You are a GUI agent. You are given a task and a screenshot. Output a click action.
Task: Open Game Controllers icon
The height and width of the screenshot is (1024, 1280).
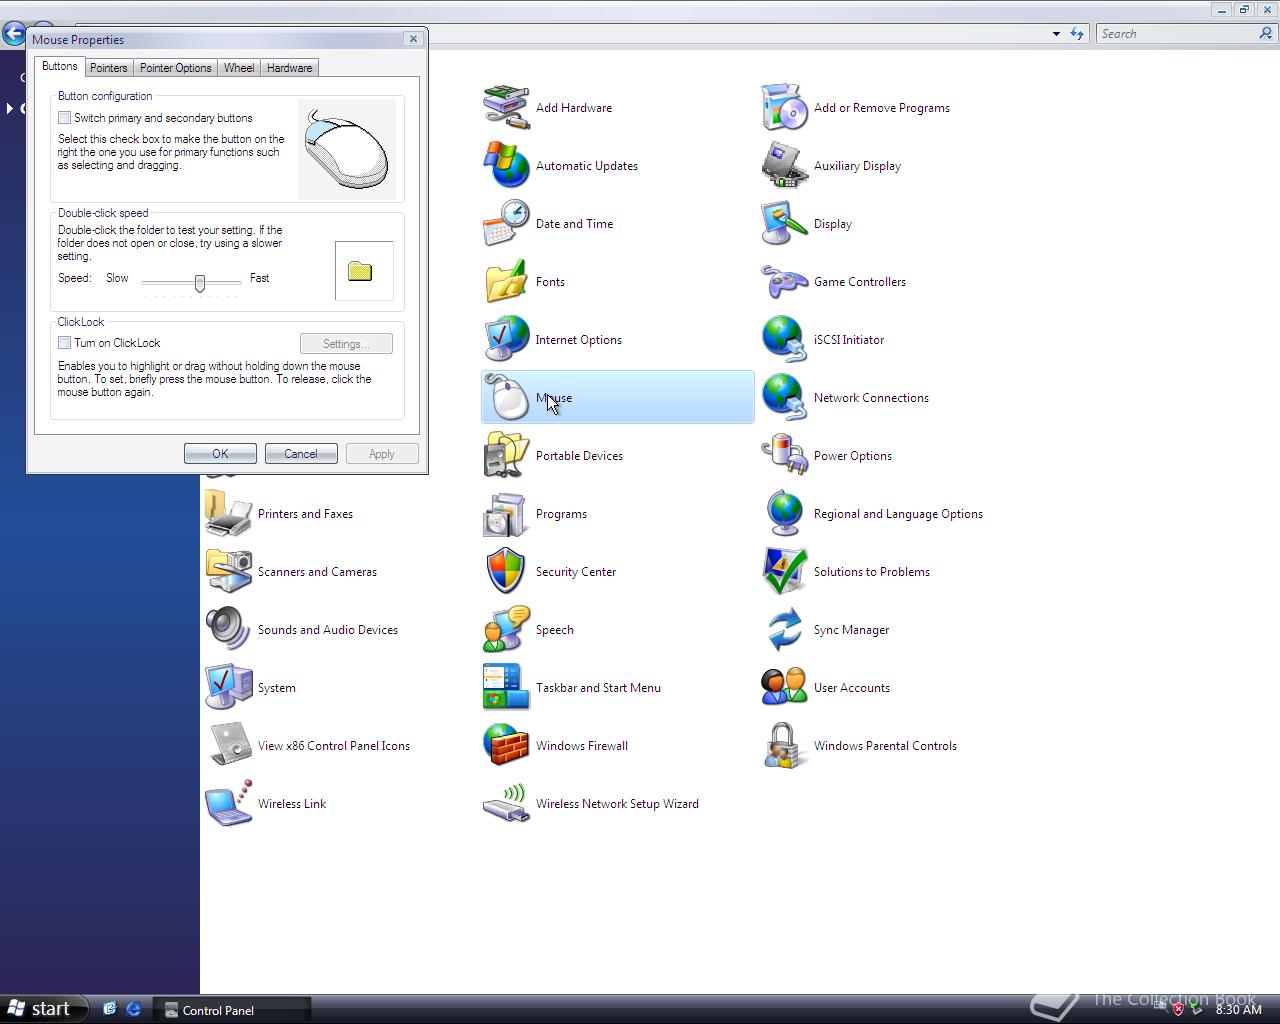tap(784, 282)
